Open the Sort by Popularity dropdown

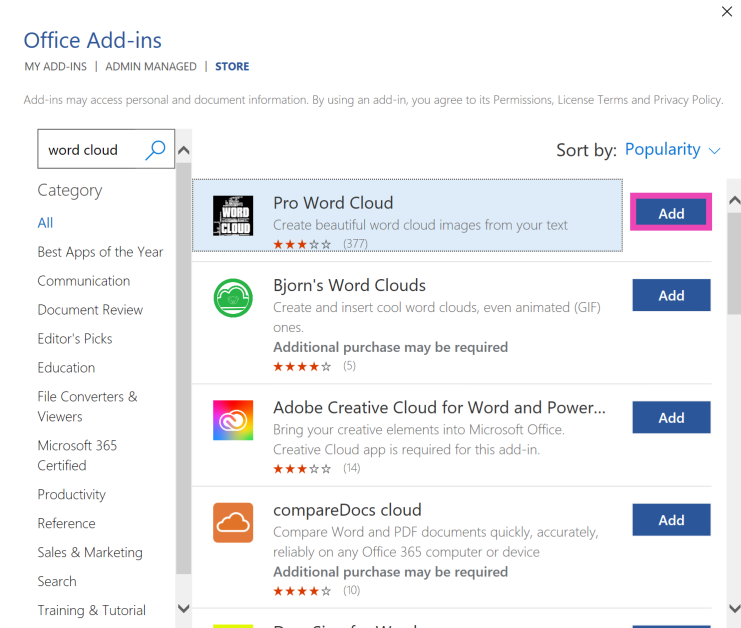click(x=672, y=150)
